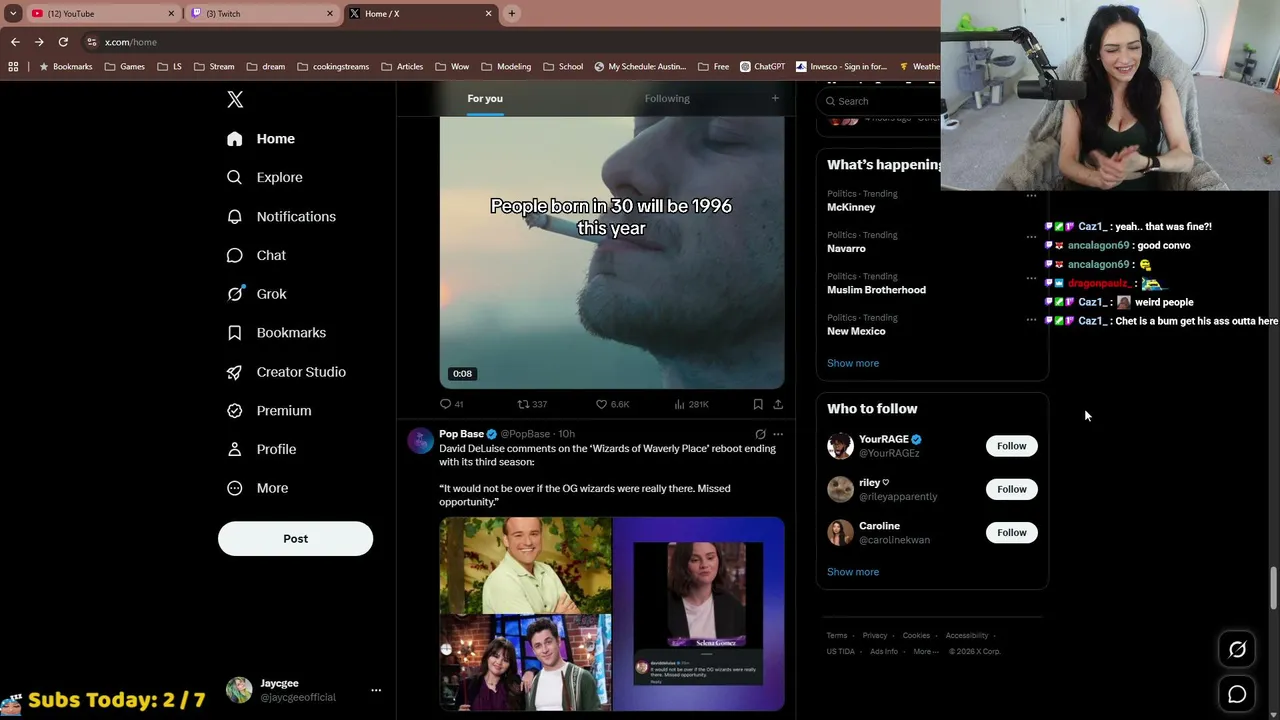Reload the current page
The image size is (1280, 720).
coord(63,42)
